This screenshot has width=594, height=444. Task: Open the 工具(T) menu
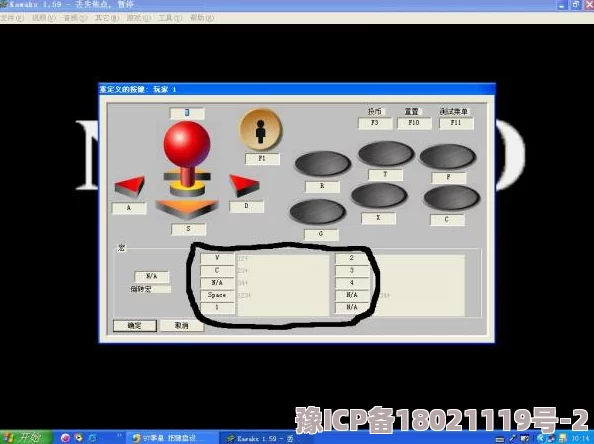pos(170,18)
